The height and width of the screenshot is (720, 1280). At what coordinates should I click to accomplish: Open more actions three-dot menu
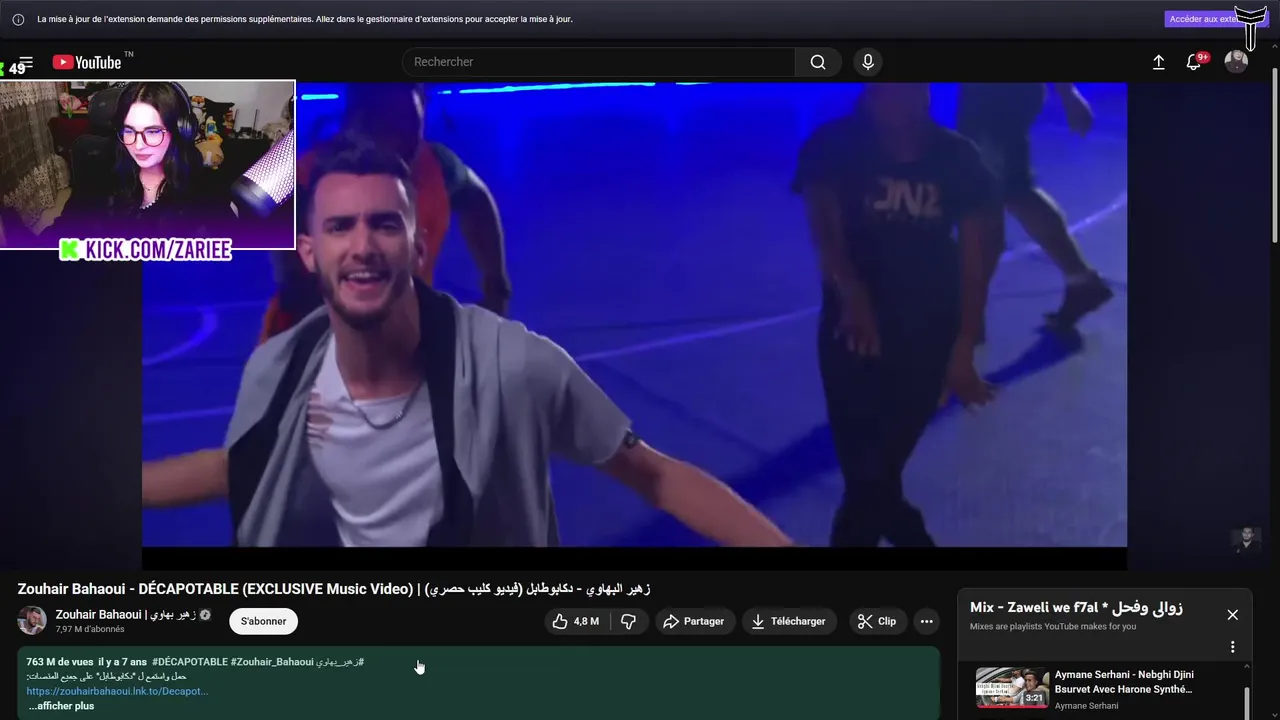(x=927, y=621)
